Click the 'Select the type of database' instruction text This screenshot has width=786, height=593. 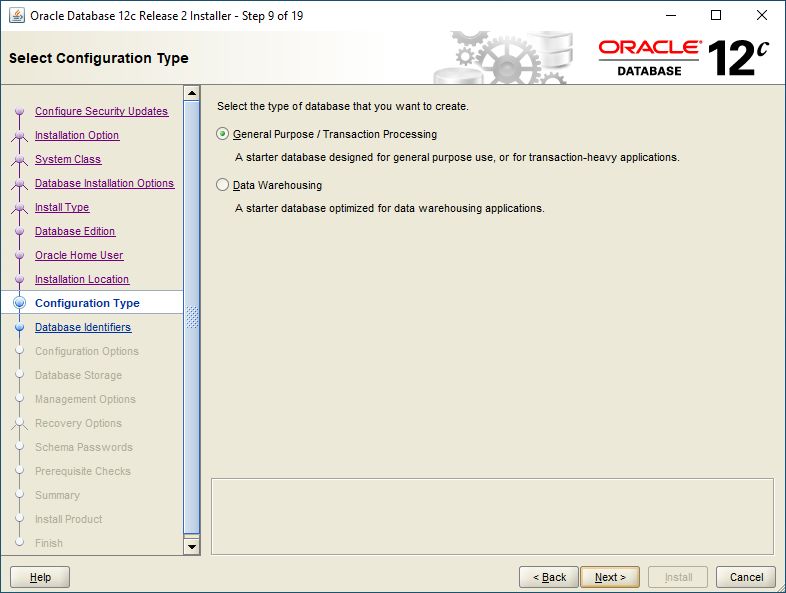pyautogui.click(x=342, y=106)
